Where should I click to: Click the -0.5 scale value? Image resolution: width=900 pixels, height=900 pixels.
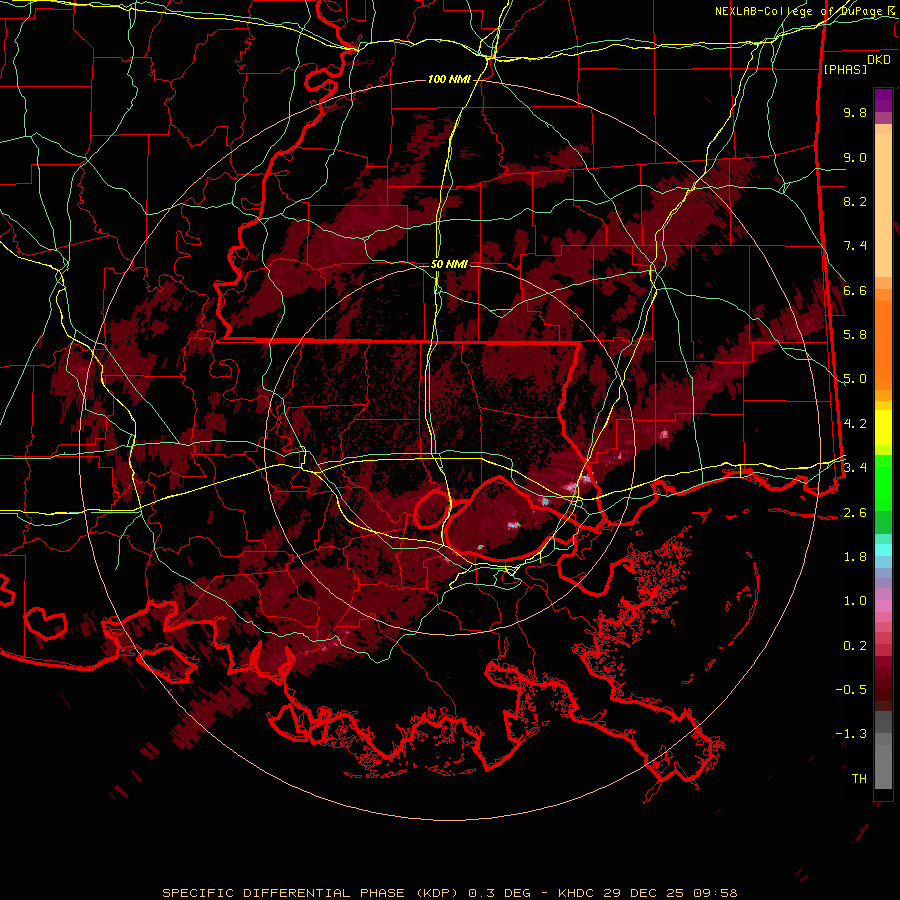click(x=851, y=690)
